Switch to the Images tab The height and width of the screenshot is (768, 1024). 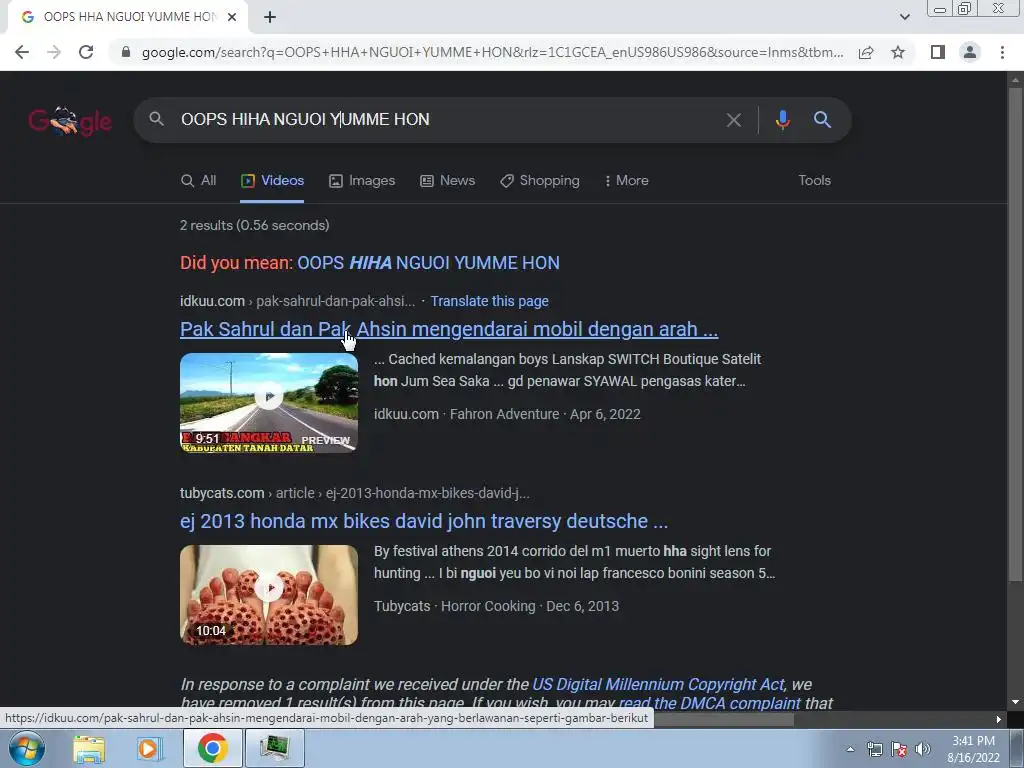pyautogui.click(x=362, y=181)
